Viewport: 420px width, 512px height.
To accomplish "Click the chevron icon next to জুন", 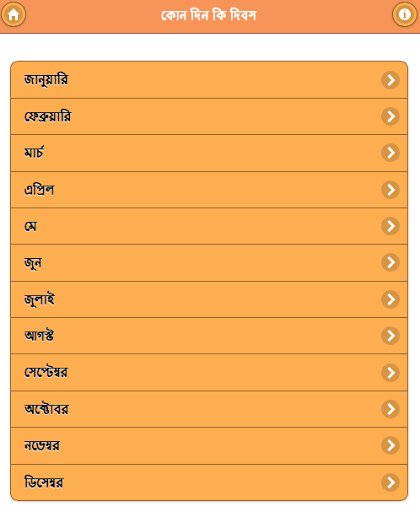I will point(390,262).
